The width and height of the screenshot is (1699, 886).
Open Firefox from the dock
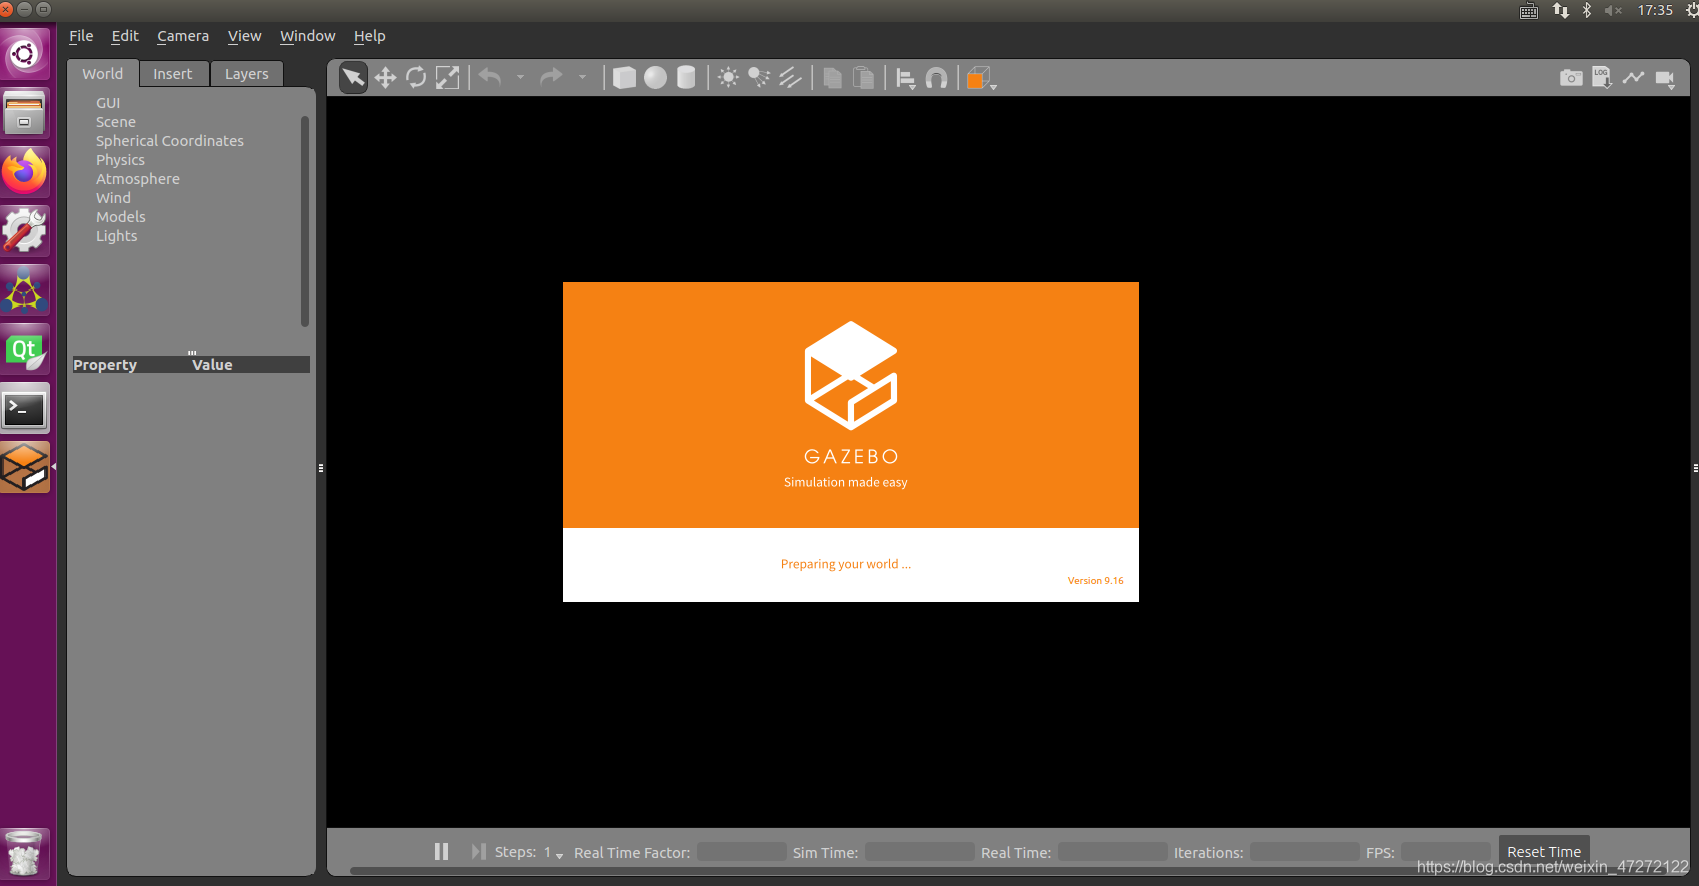coord(25,172)
